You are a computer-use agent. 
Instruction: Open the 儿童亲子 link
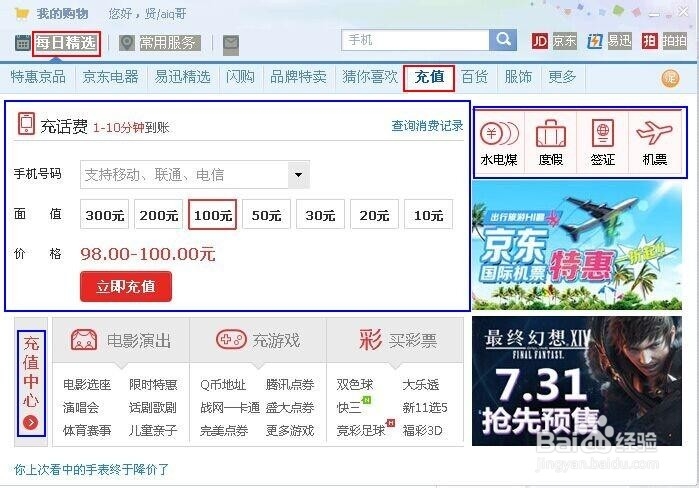click(x=153, y=431)
